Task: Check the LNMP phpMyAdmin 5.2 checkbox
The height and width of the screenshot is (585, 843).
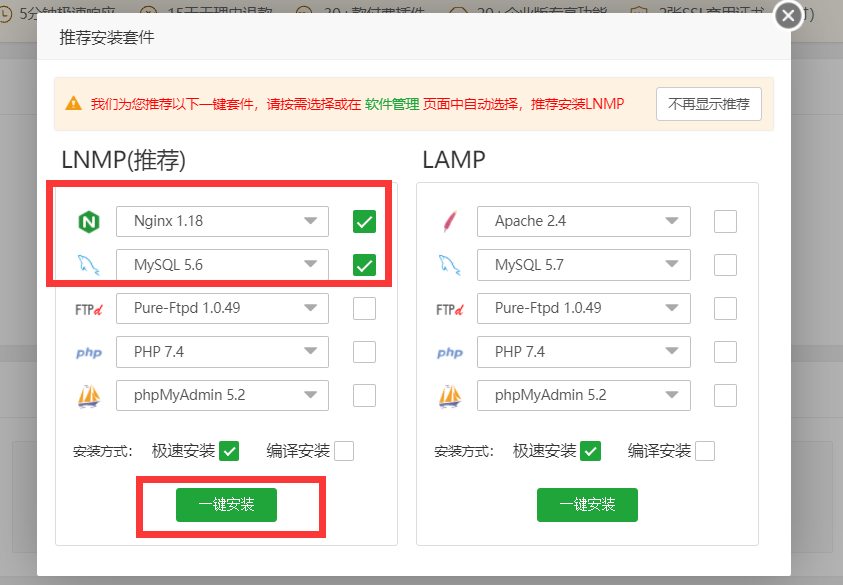Action: [365, 396]
